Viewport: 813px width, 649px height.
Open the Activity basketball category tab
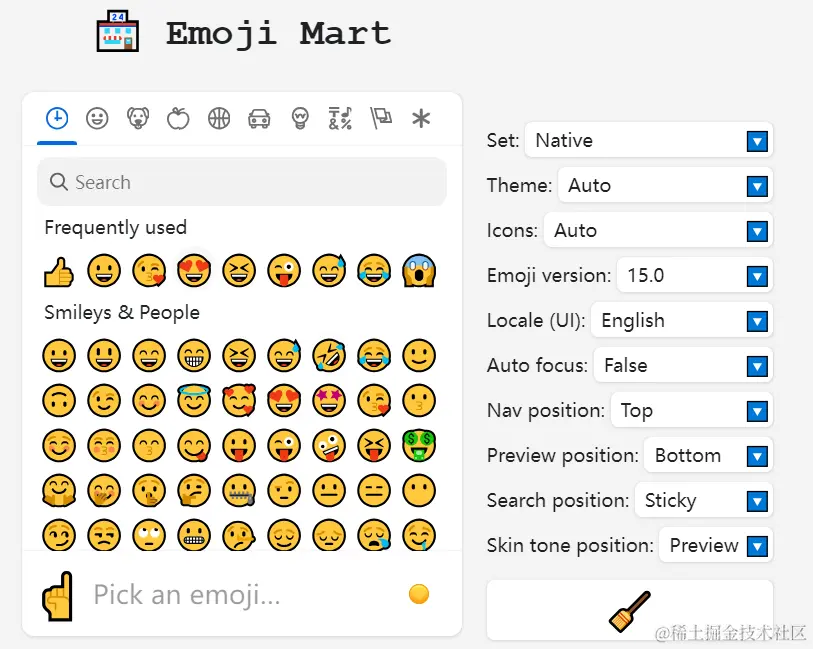tap(219, 119)
